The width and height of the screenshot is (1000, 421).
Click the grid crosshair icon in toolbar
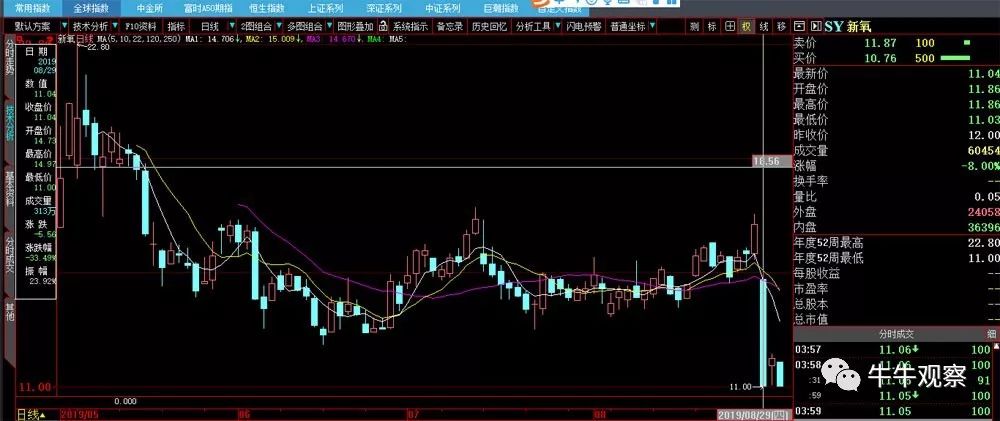click(730, 27)
